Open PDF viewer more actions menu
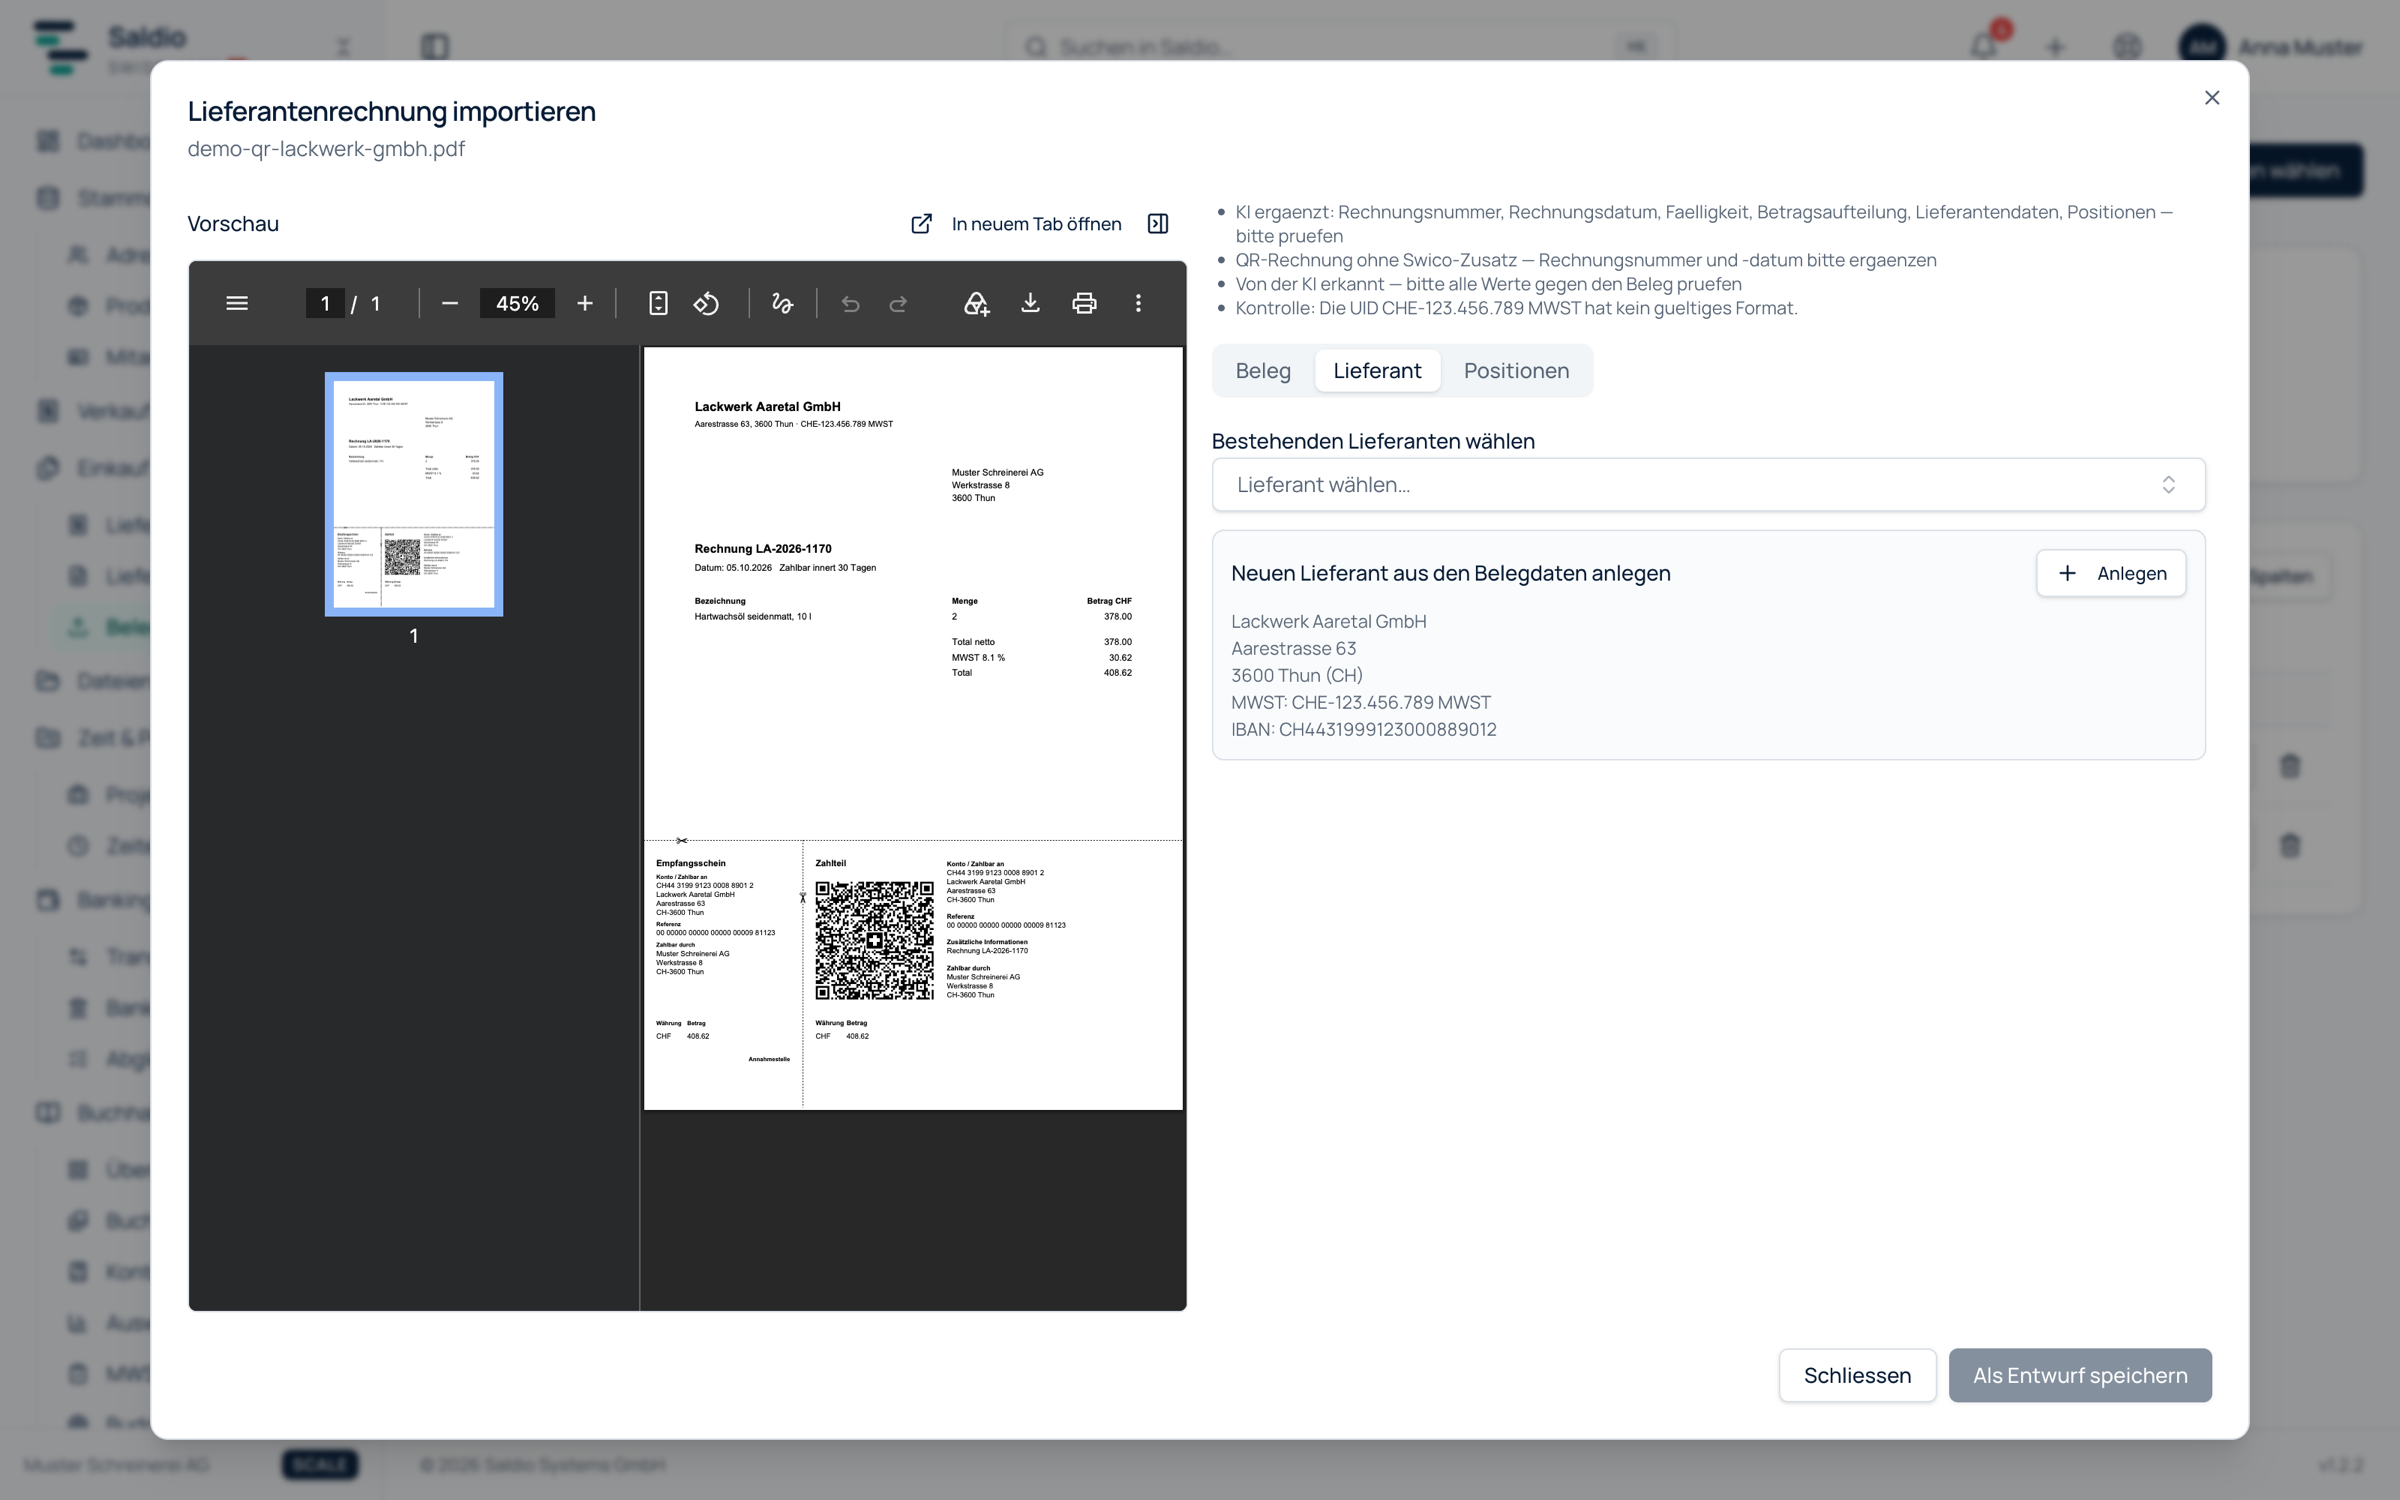 tap(1138, 303)
